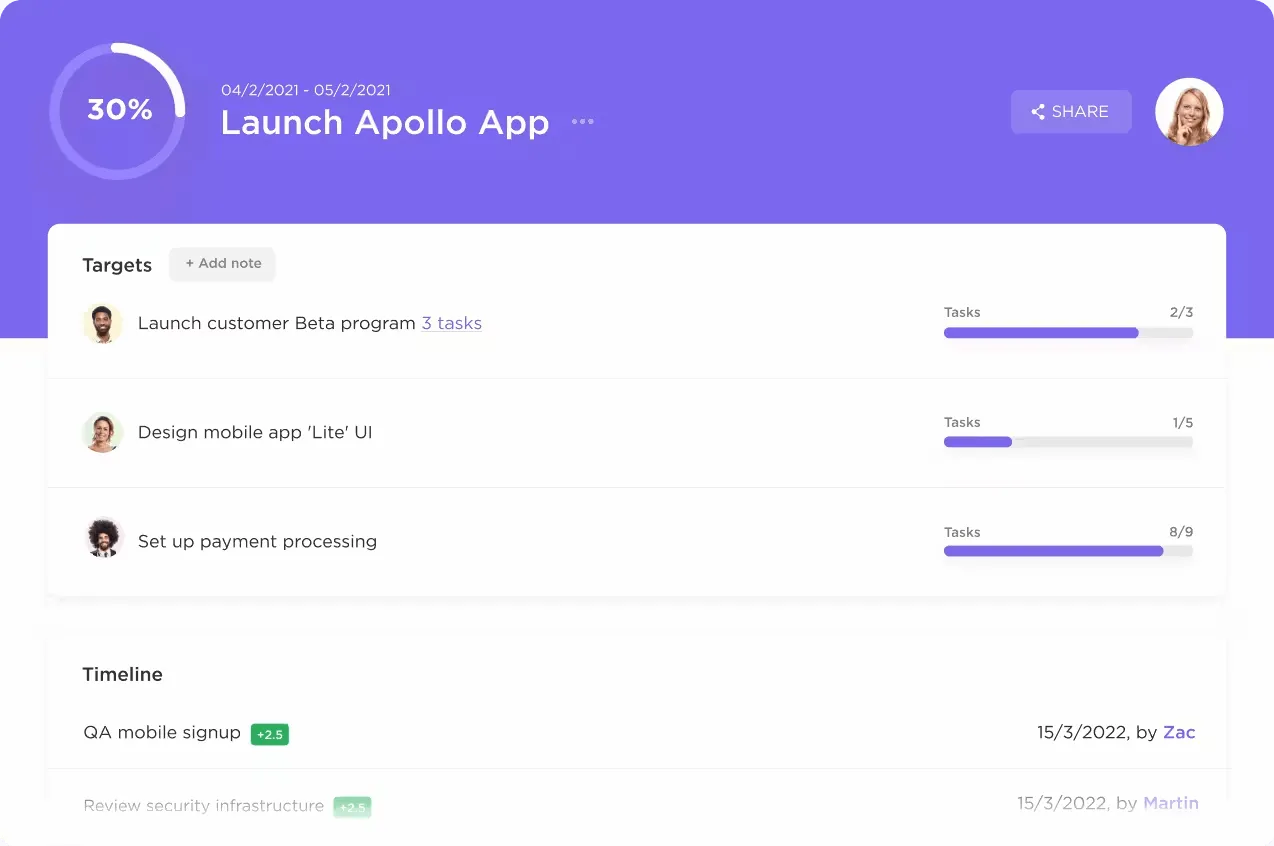
Task: Click the Launch Apollo App title
Action: (385, 122)
